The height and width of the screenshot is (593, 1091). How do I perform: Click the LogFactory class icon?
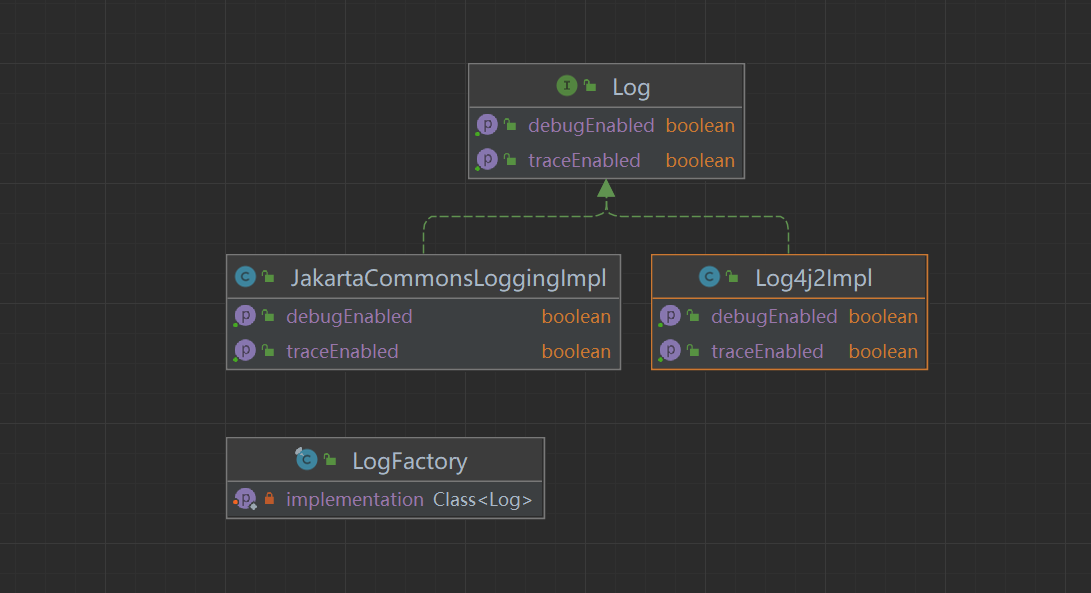(307, 460)
